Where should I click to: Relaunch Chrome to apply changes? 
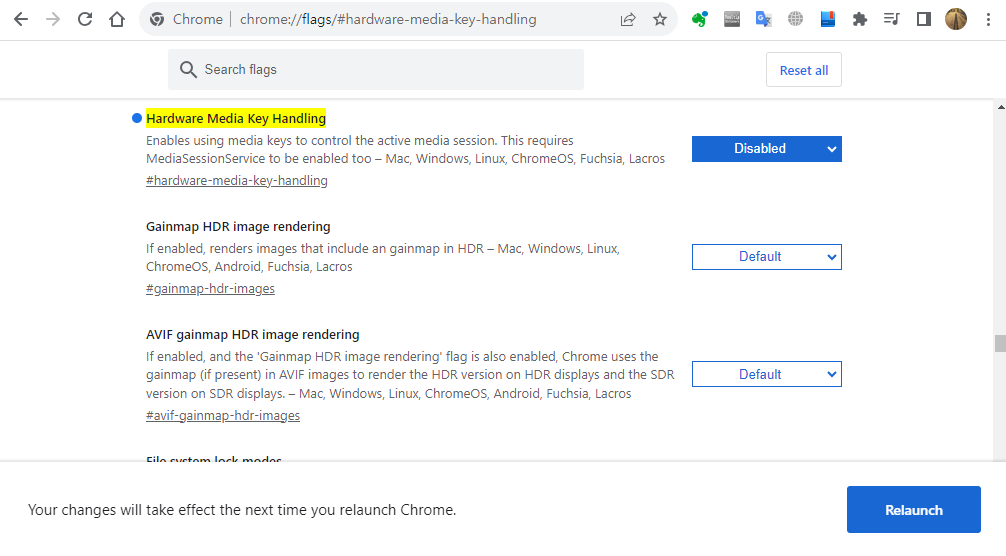914,510
